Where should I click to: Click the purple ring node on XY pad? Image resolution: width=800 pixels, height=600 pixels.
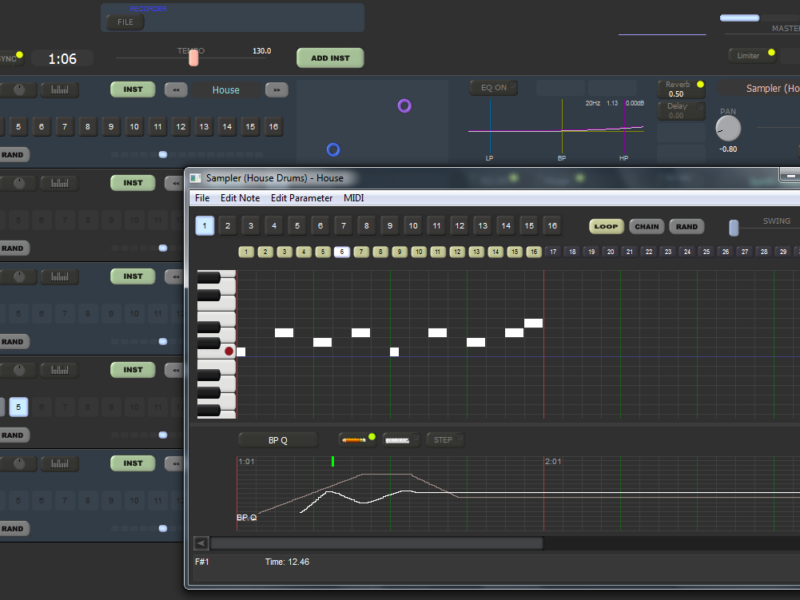404,105
